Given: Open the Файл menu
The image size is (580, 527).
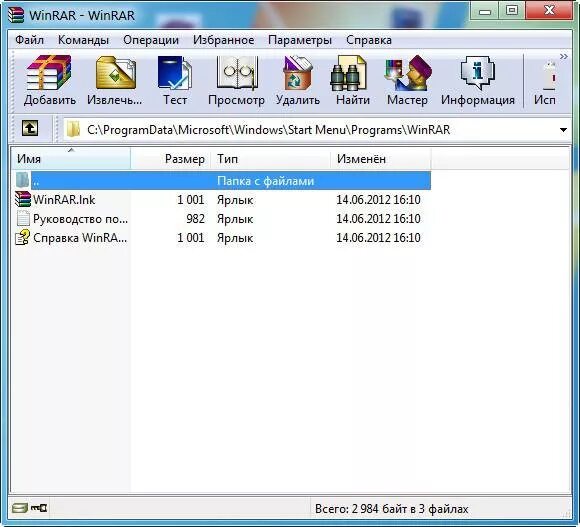Looking at the screenshot, I should pos(29,40).
